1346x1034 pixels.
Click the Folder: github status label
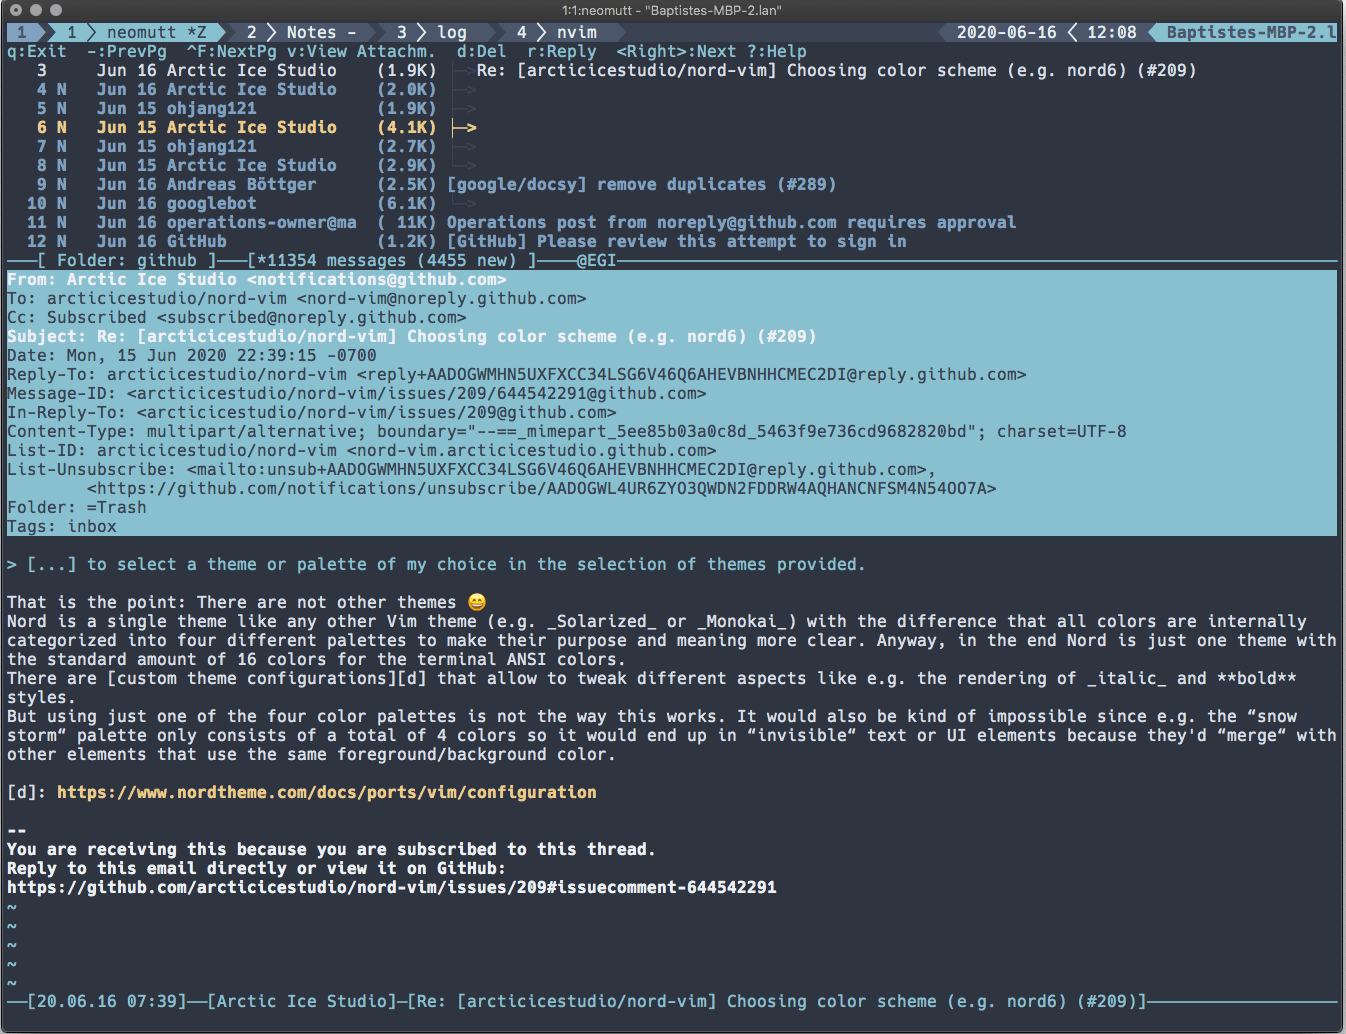click(127, 260)
